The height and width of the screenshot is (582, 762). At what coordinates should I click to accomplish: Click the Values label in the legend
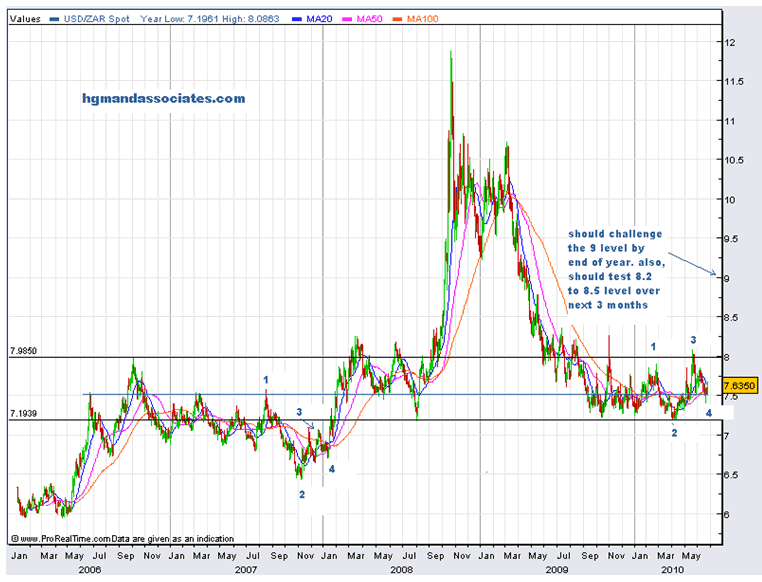[26, 18]
